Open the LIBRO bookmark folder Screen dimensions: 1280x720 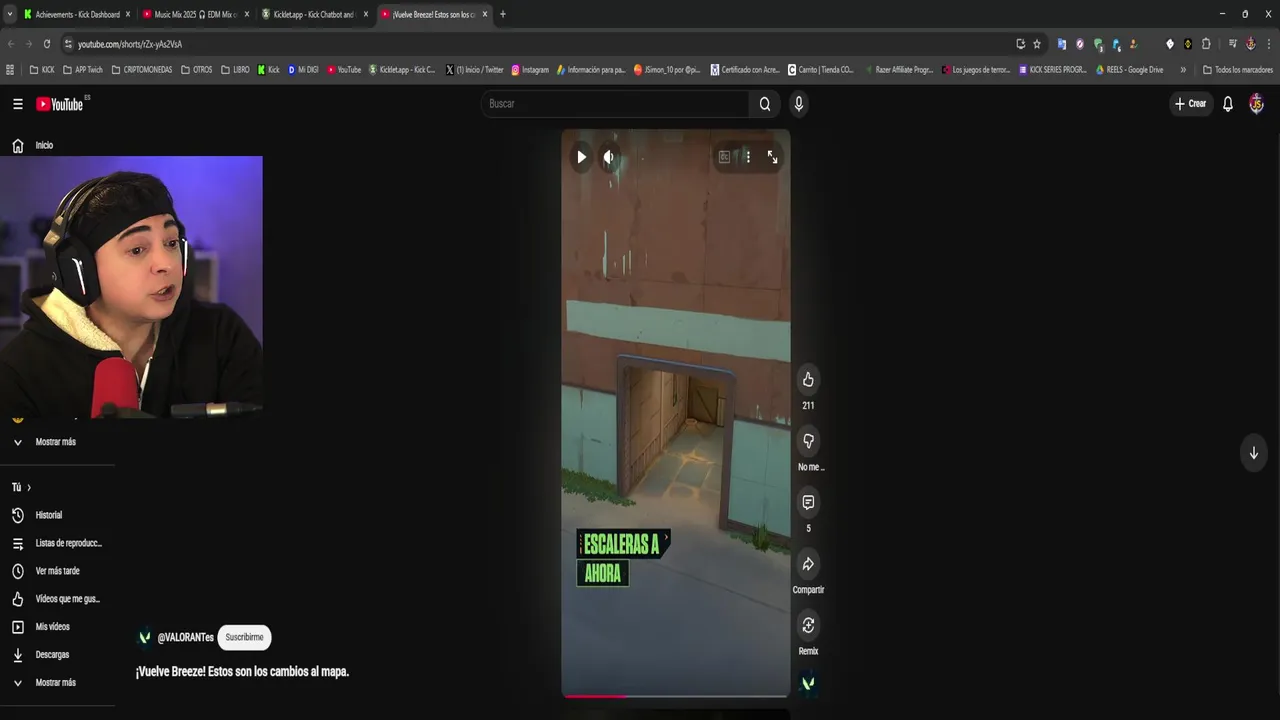(x=235, y=70)
